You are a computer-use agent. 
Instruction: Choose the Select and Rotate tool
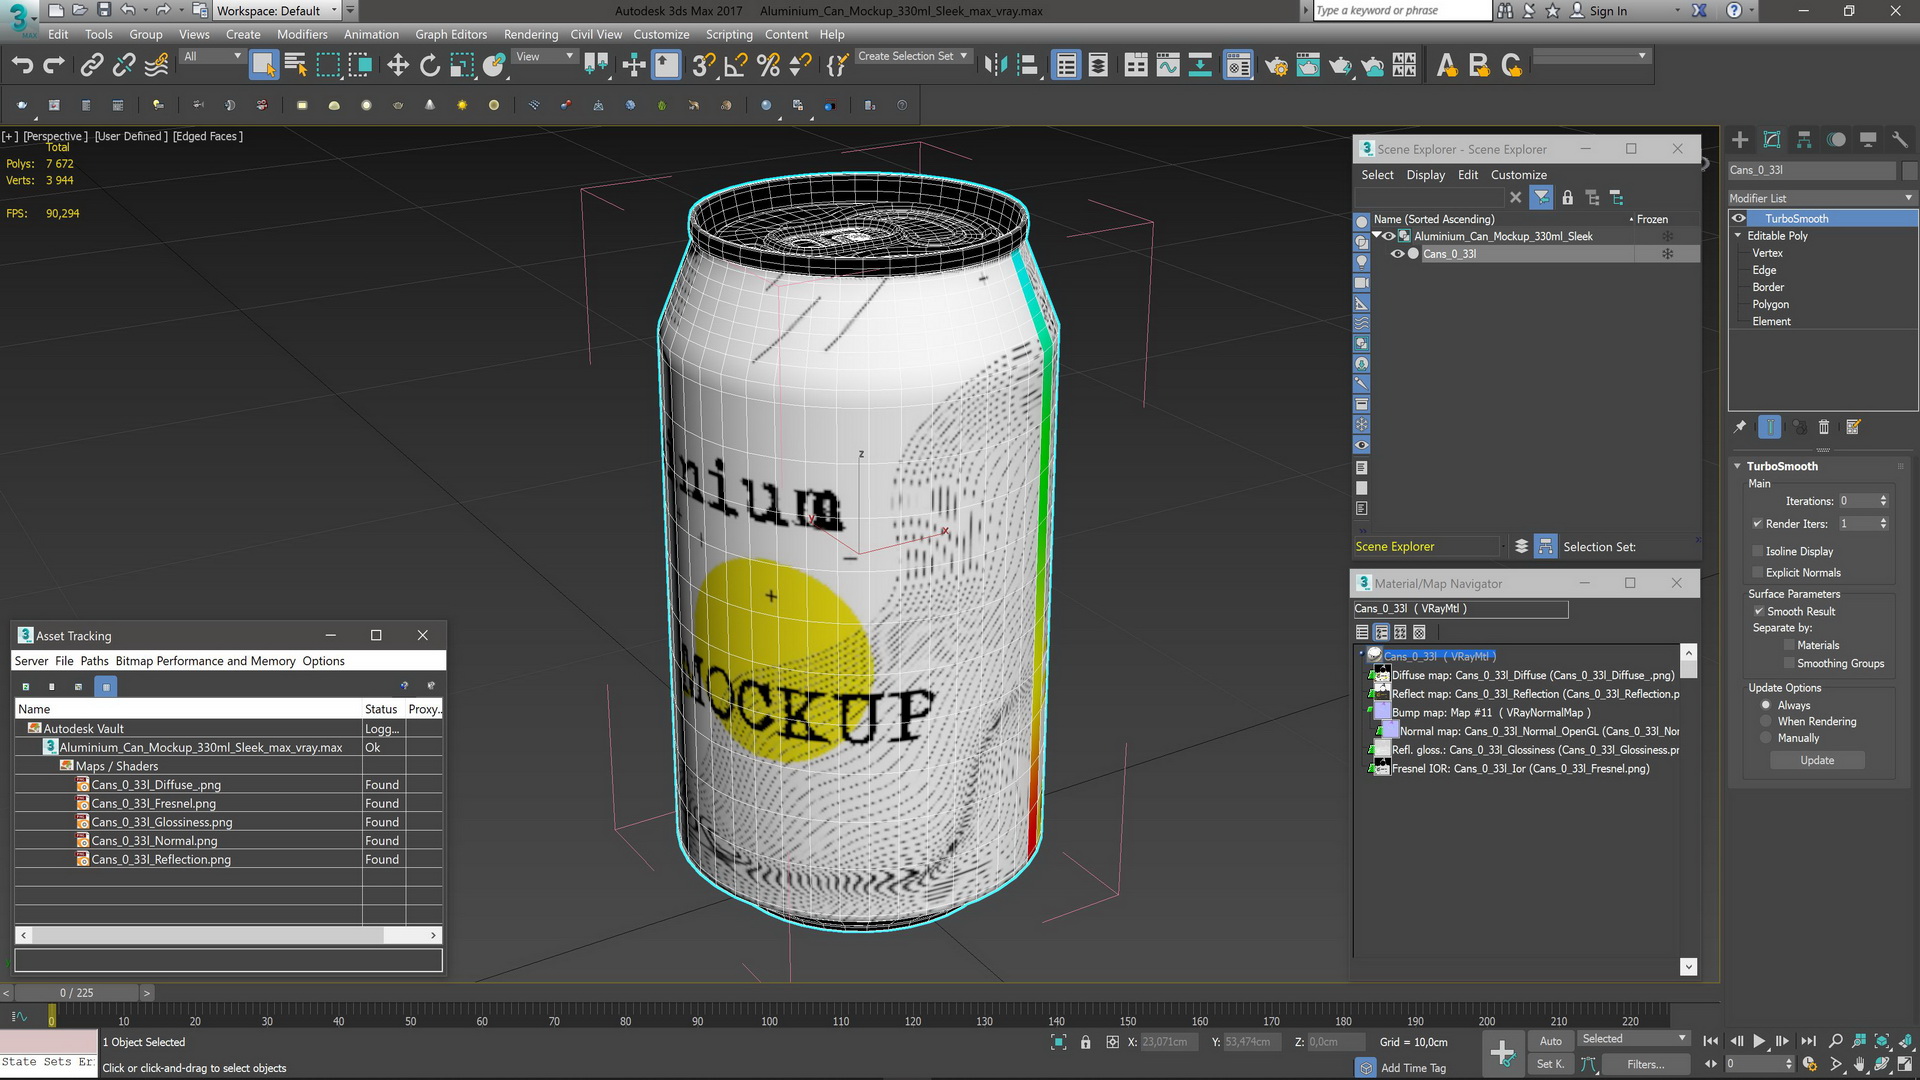[430, 66]
